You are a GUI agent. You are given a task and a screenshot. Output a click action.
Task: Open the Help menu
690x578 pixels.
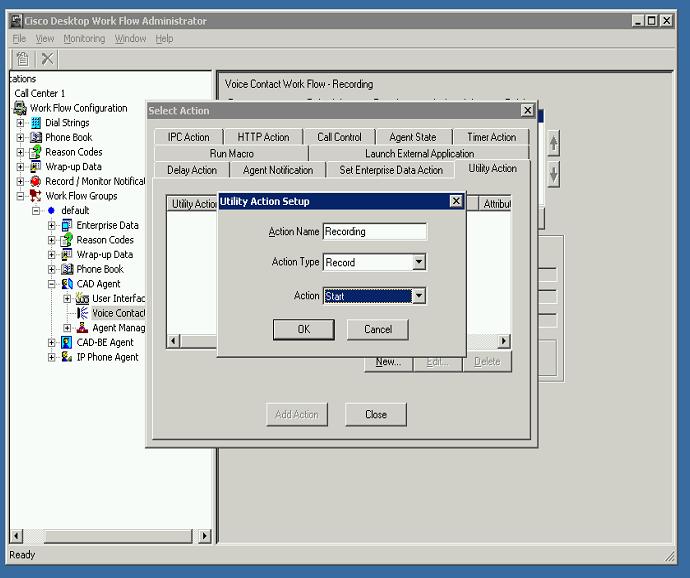pos(164,39)
